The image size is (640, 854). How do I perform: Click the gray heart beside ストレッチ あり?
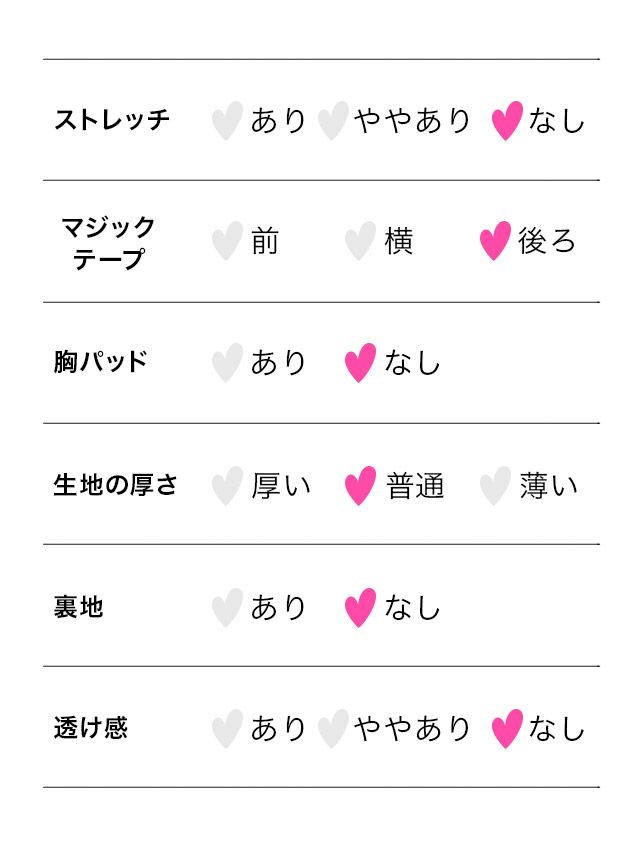227,121
